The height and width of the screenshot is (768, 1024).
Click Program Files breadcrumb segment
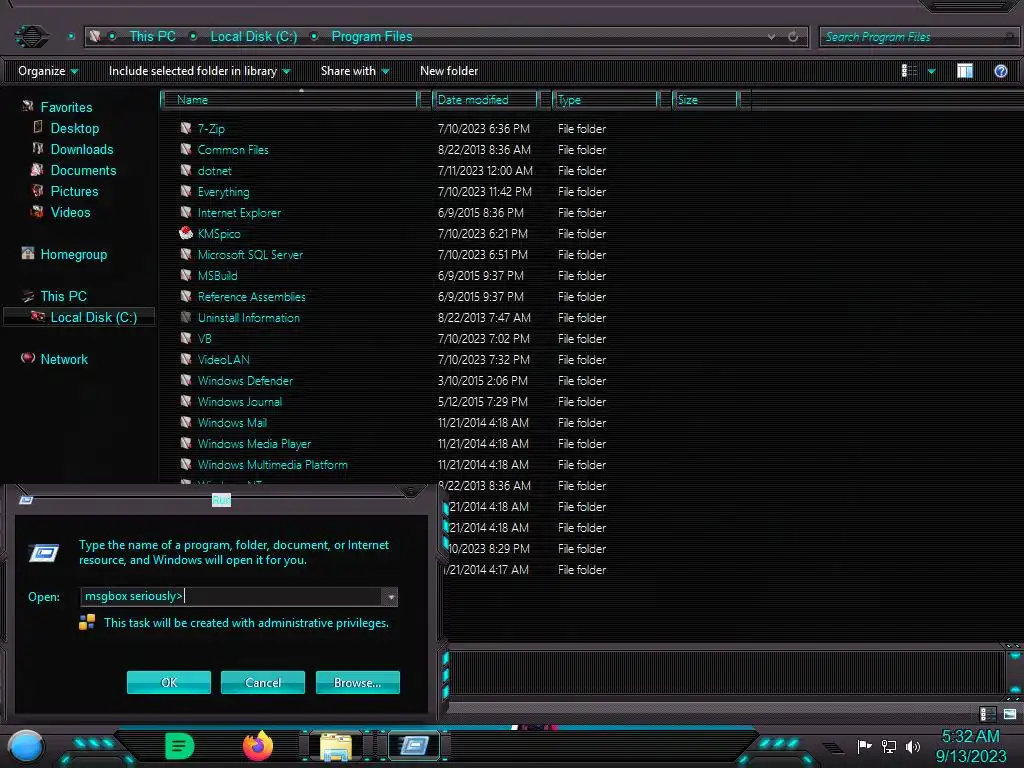(x=372, y=37)
